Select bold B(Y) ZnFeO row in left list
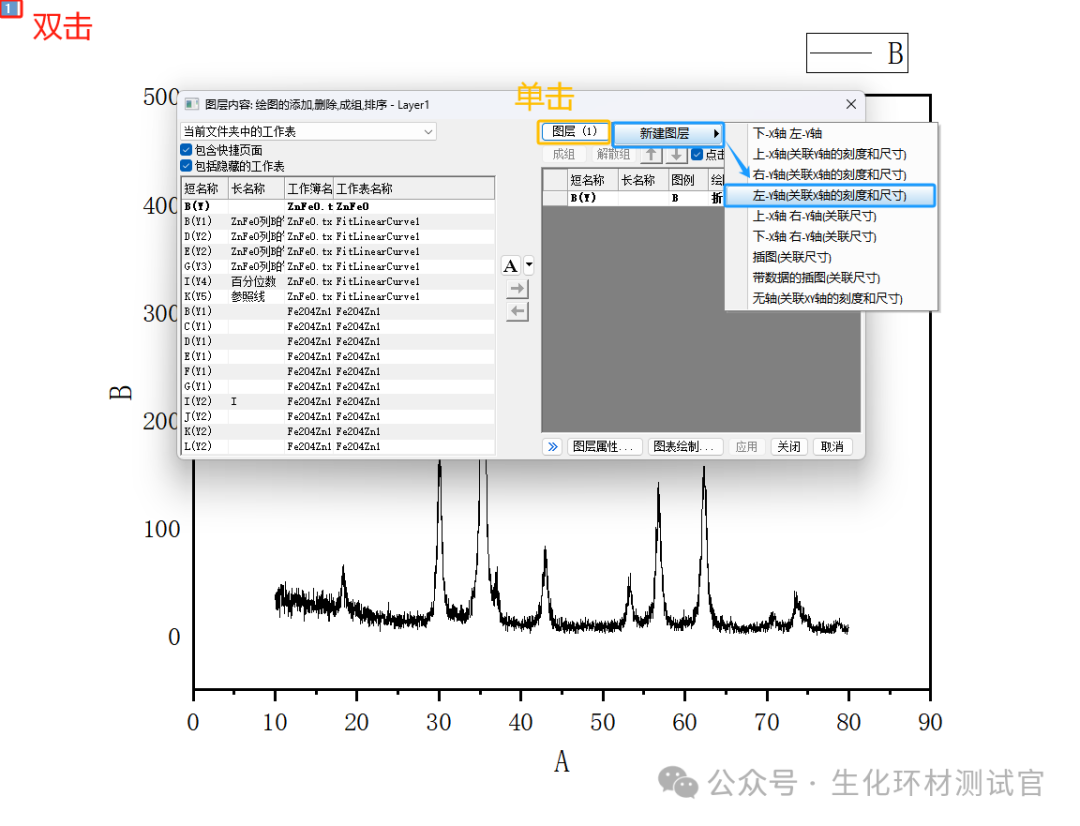 [x=338, y=206]
